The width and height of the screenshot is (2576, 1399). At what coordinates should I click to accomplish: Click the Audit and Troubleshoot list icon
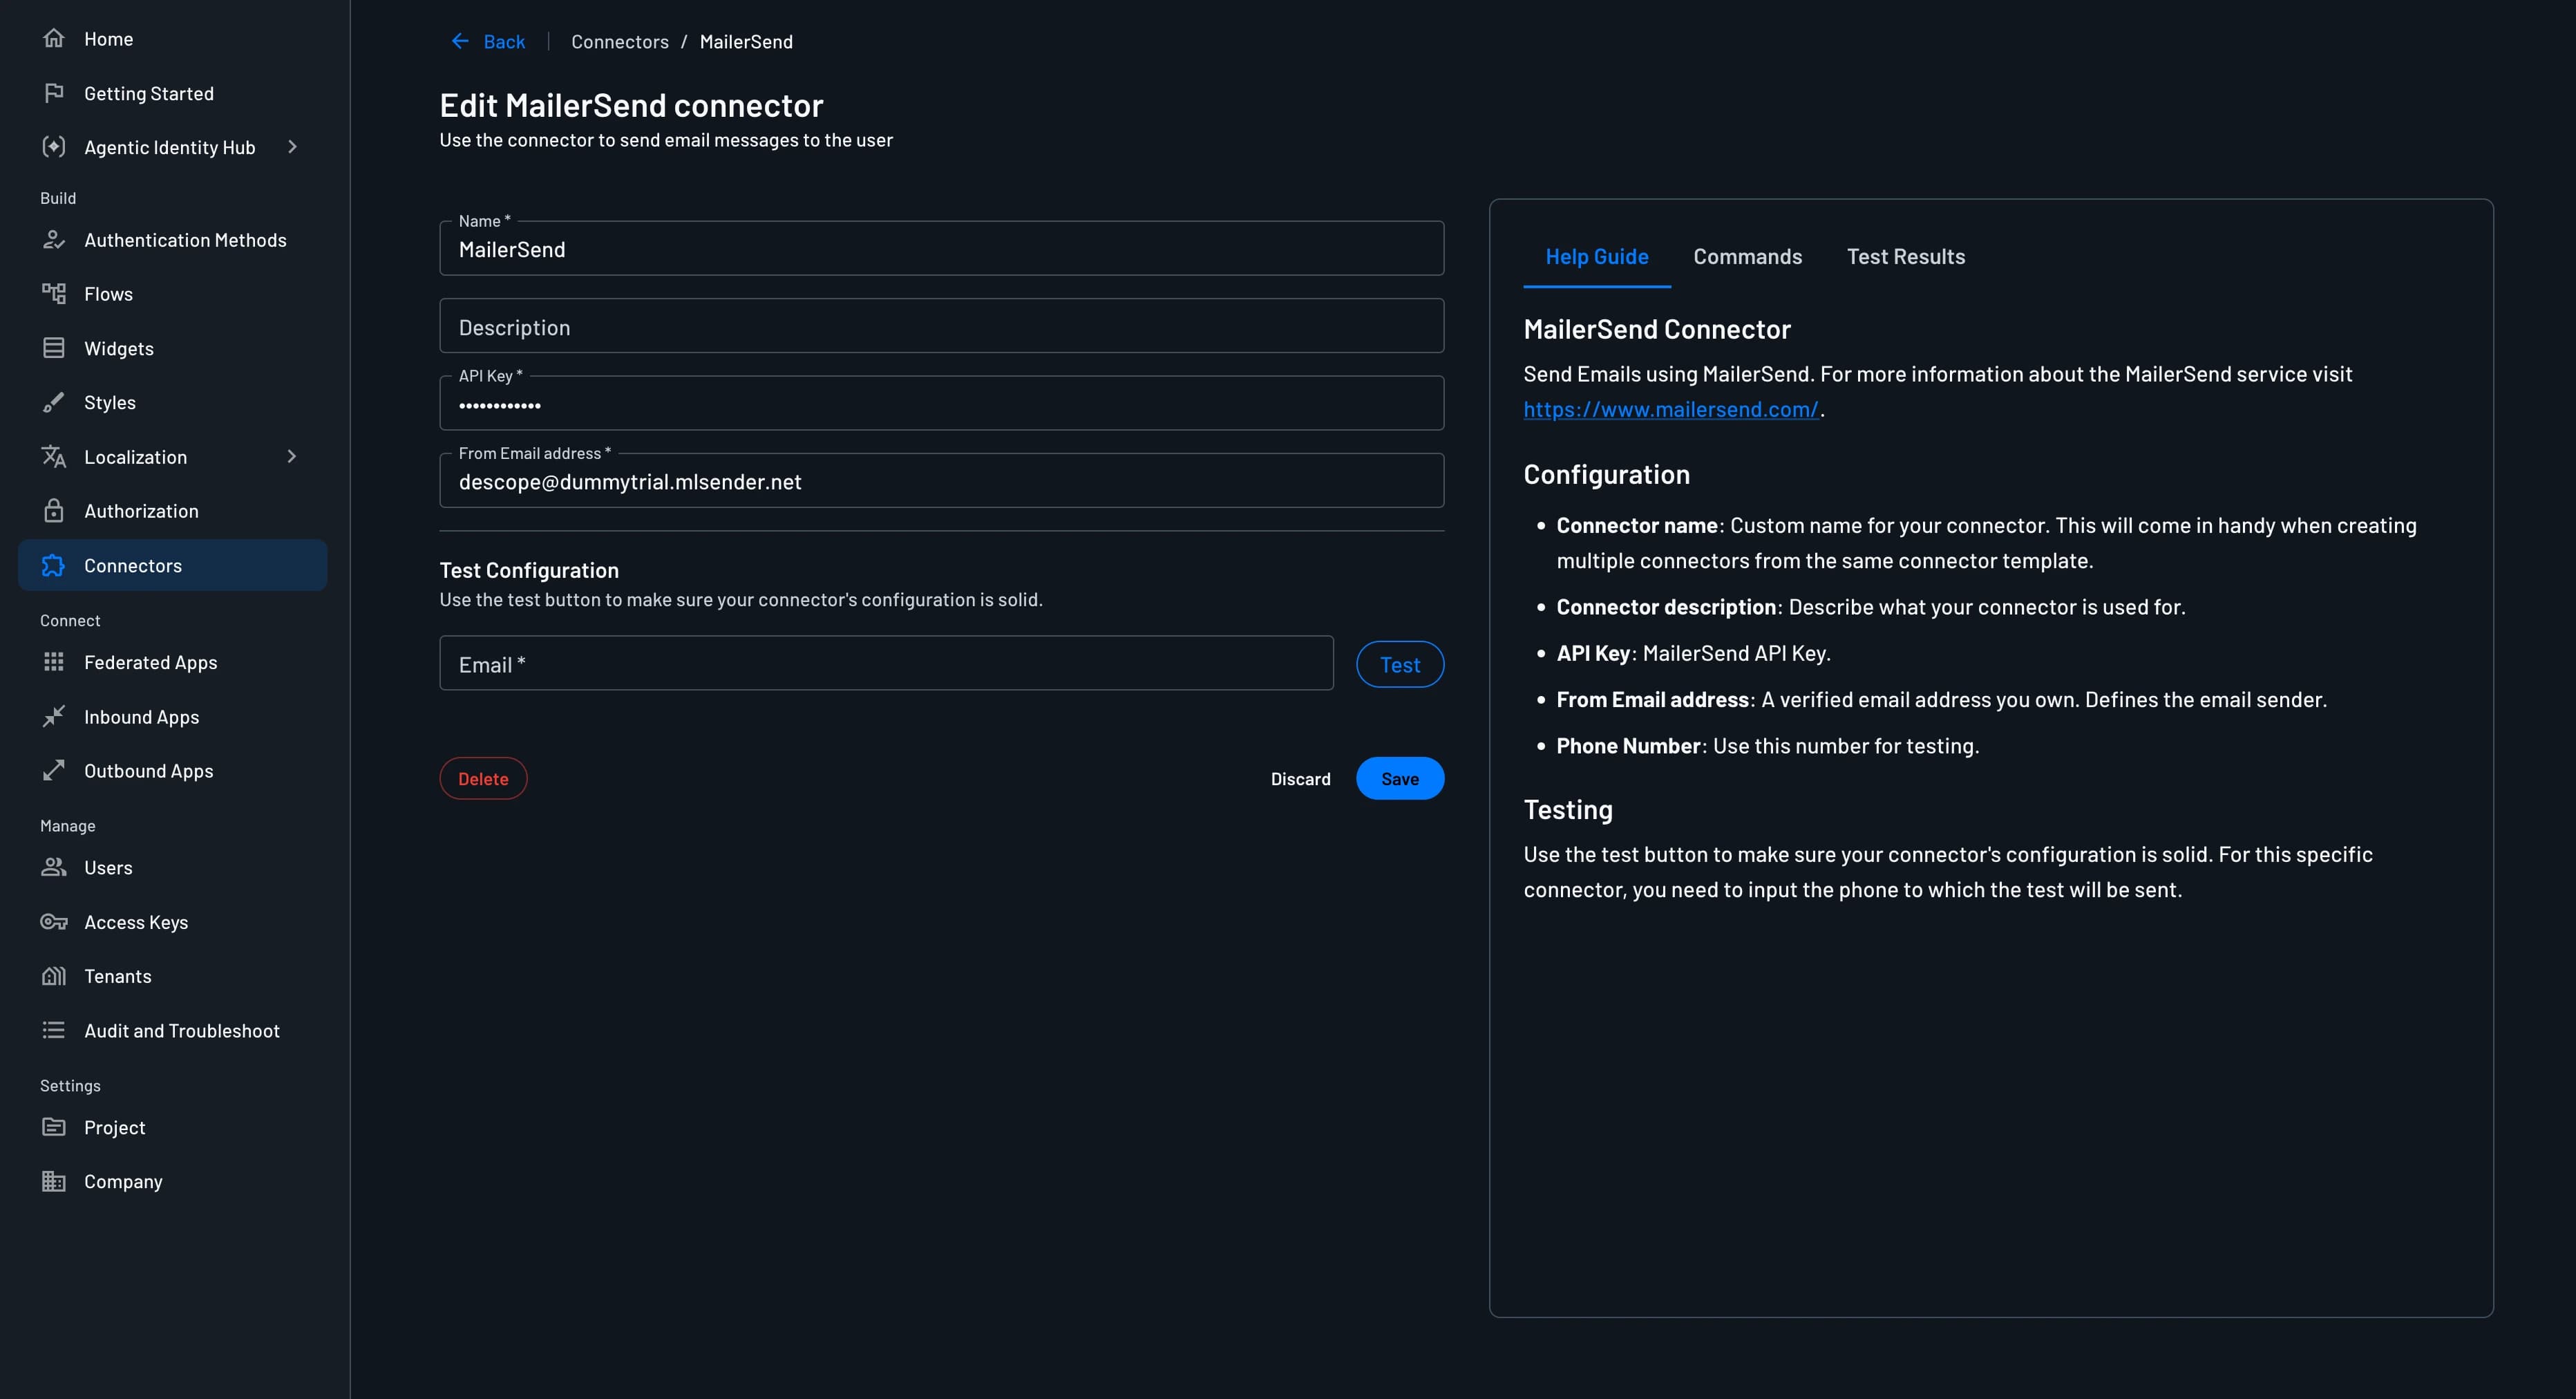[x=54, y=1030]
